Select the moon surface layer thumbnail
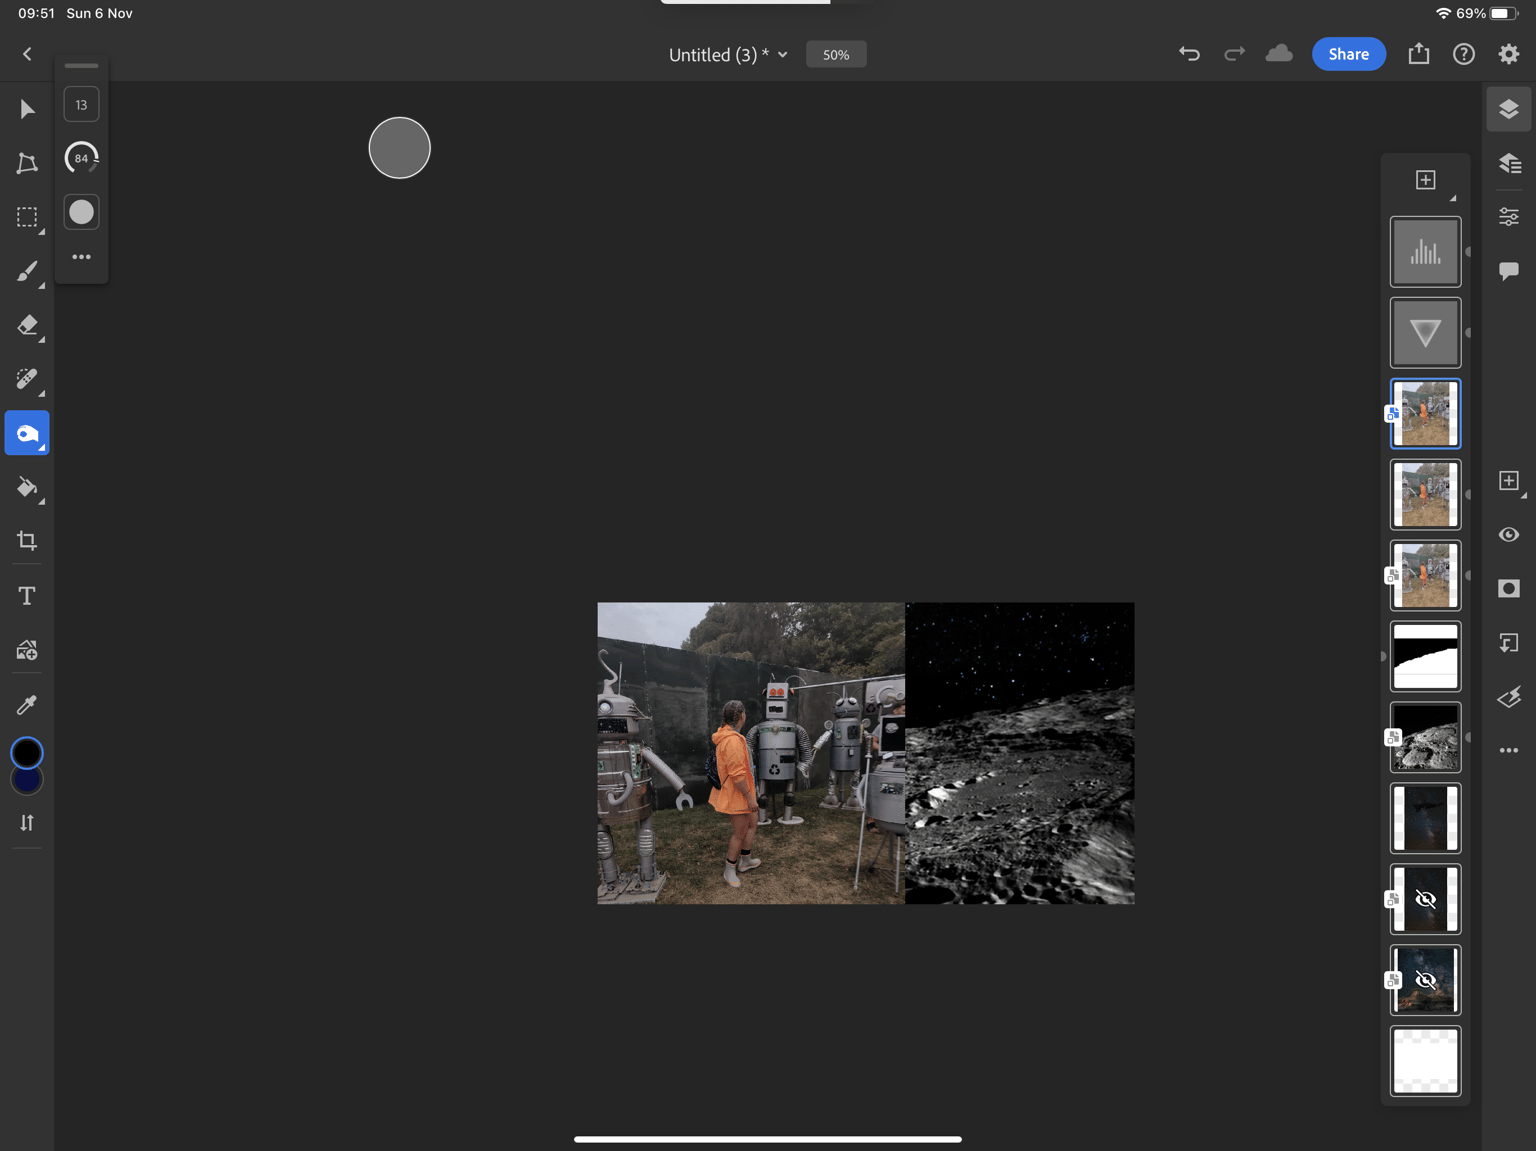The image size is (1536, 1151). (x=1425, y=737)
